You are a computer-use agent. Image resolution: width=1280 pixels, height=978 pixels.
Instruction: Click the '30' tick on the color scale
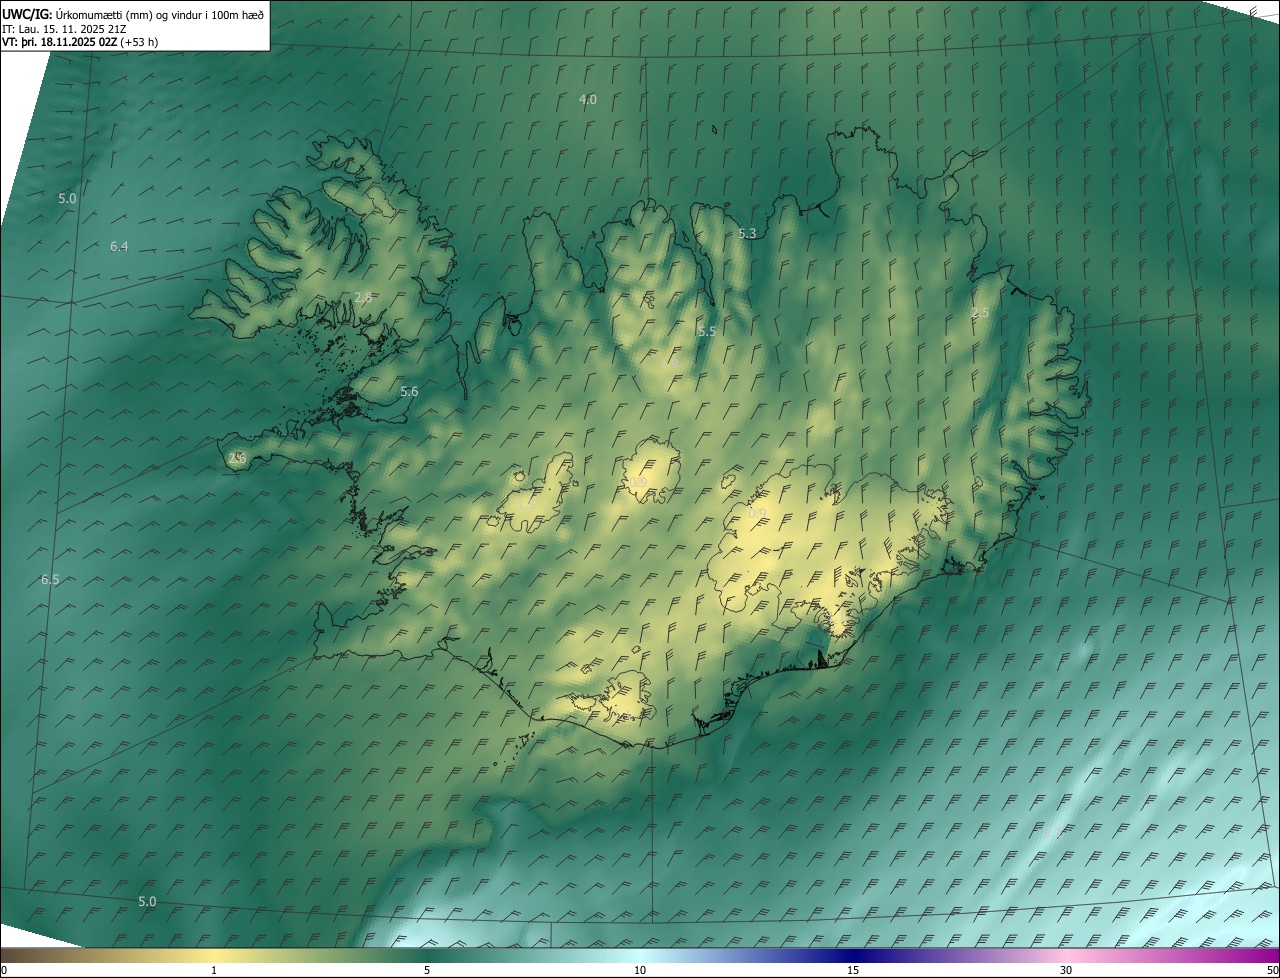point(1066,970)
